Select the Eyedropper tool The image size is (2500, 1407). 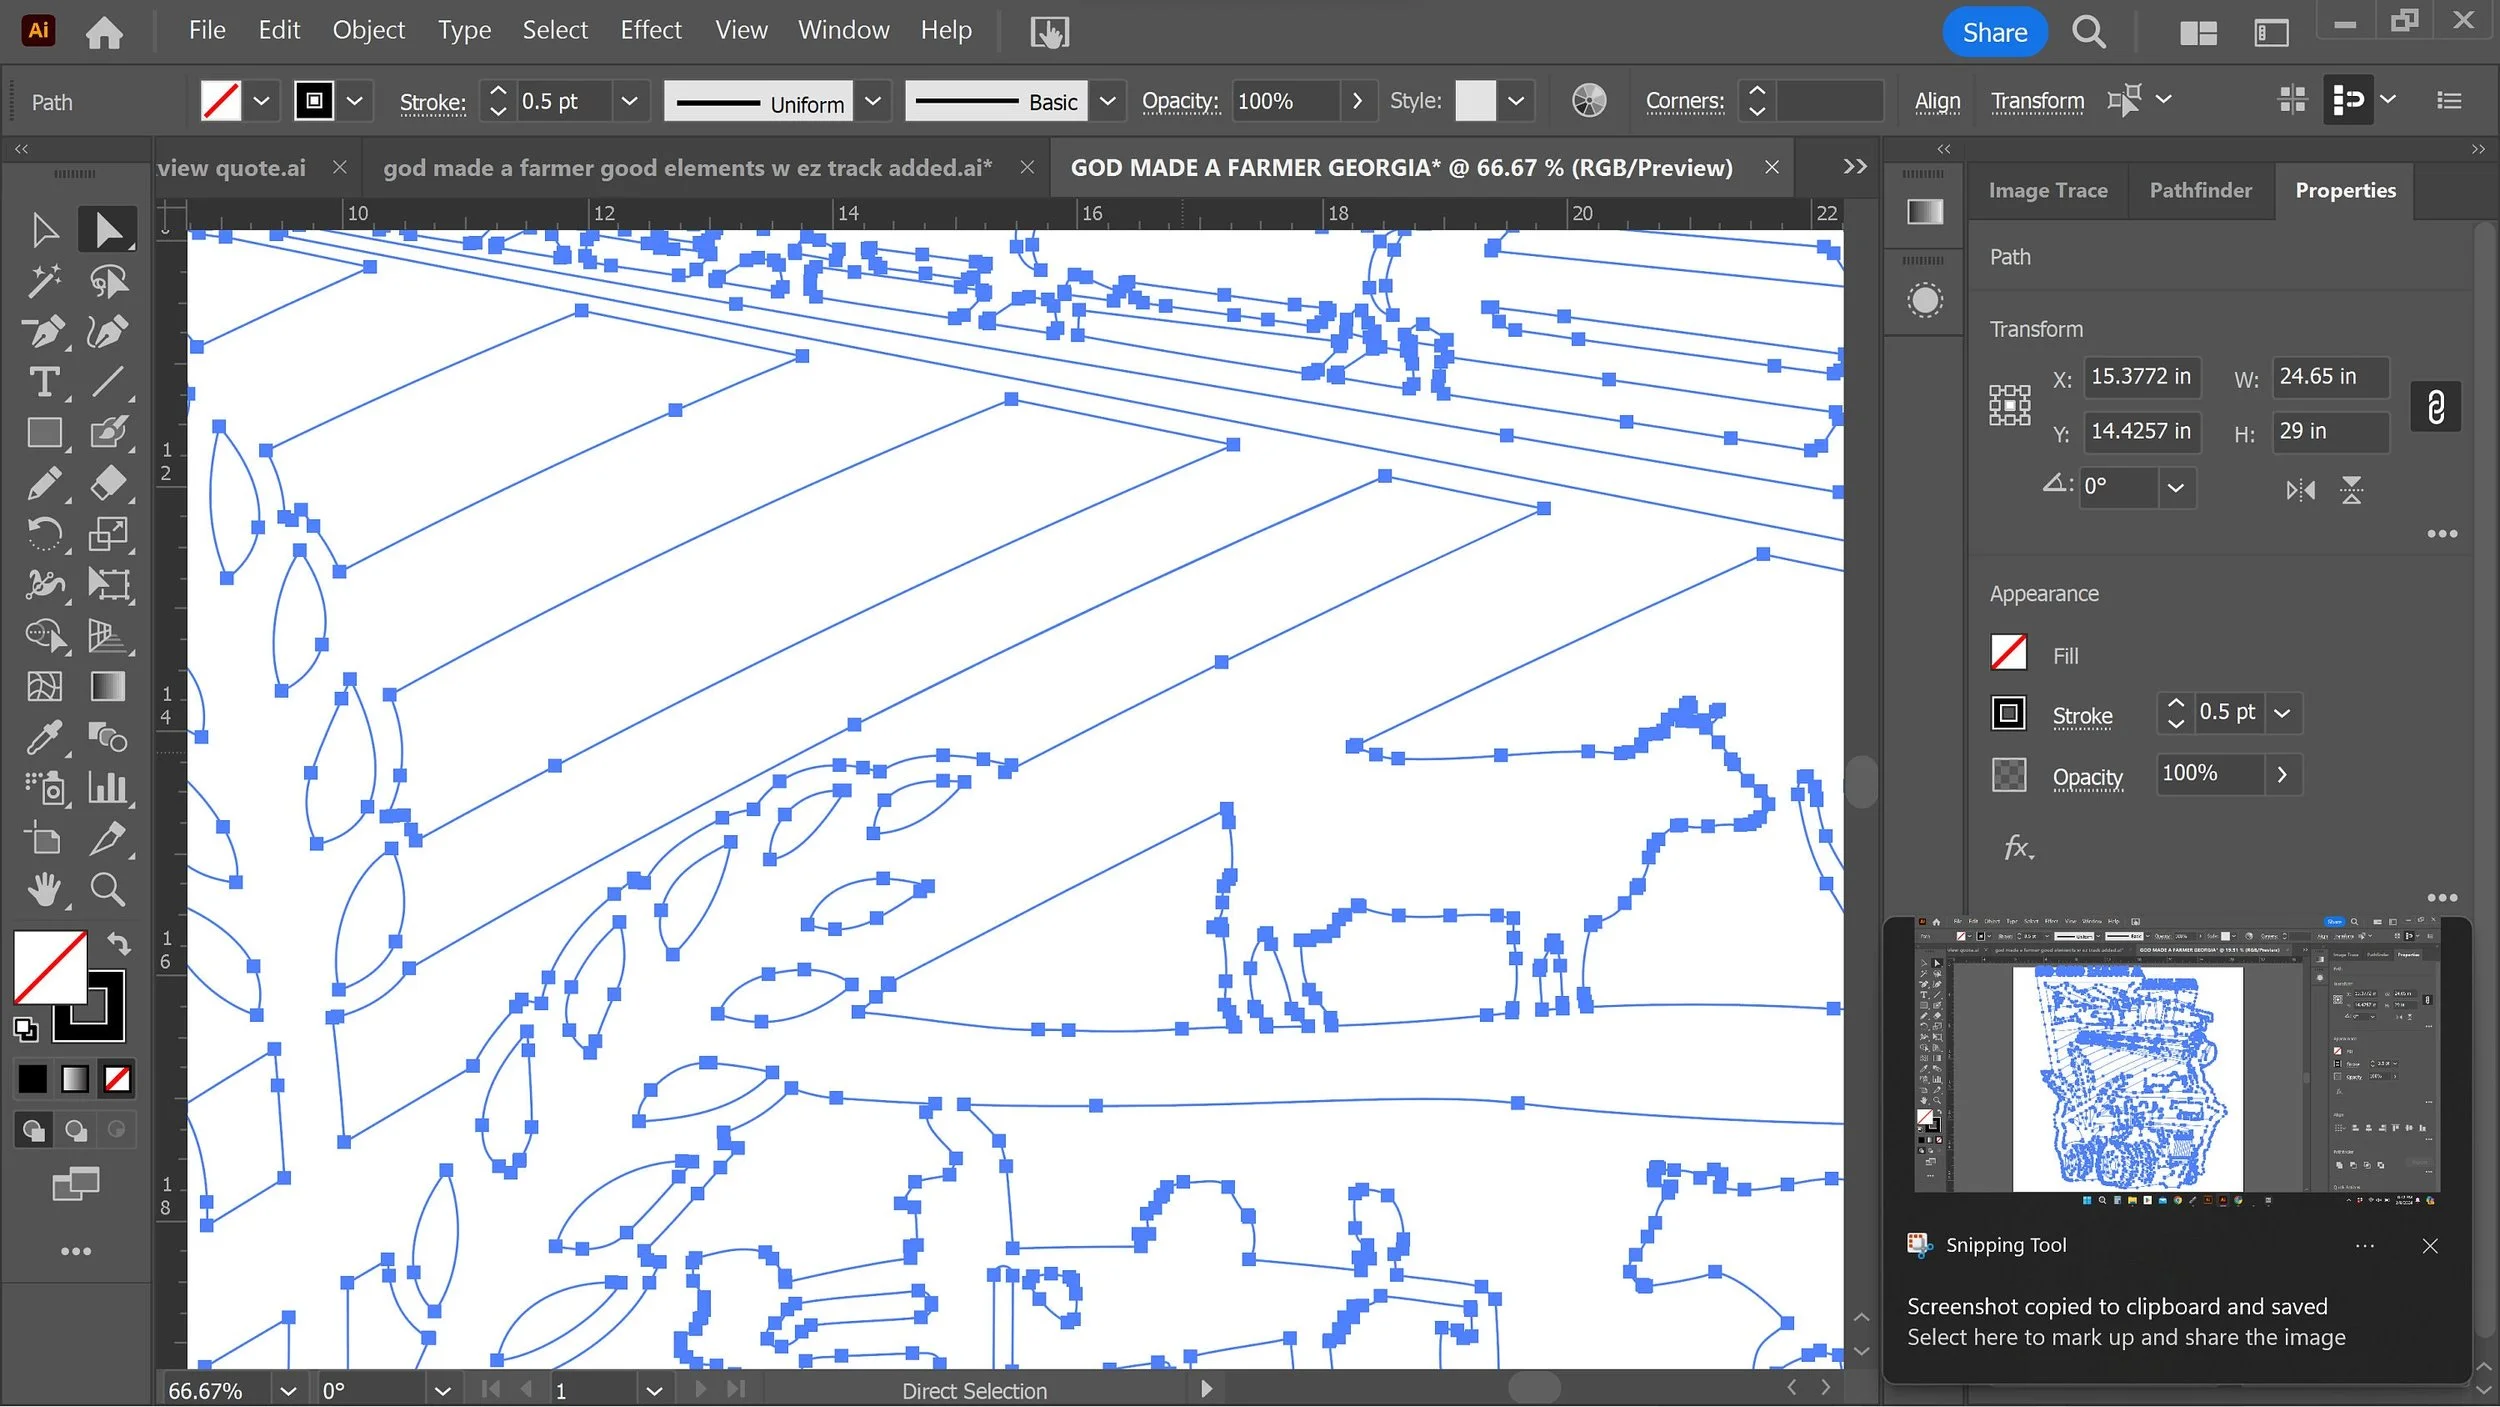(x=44, y=738)
